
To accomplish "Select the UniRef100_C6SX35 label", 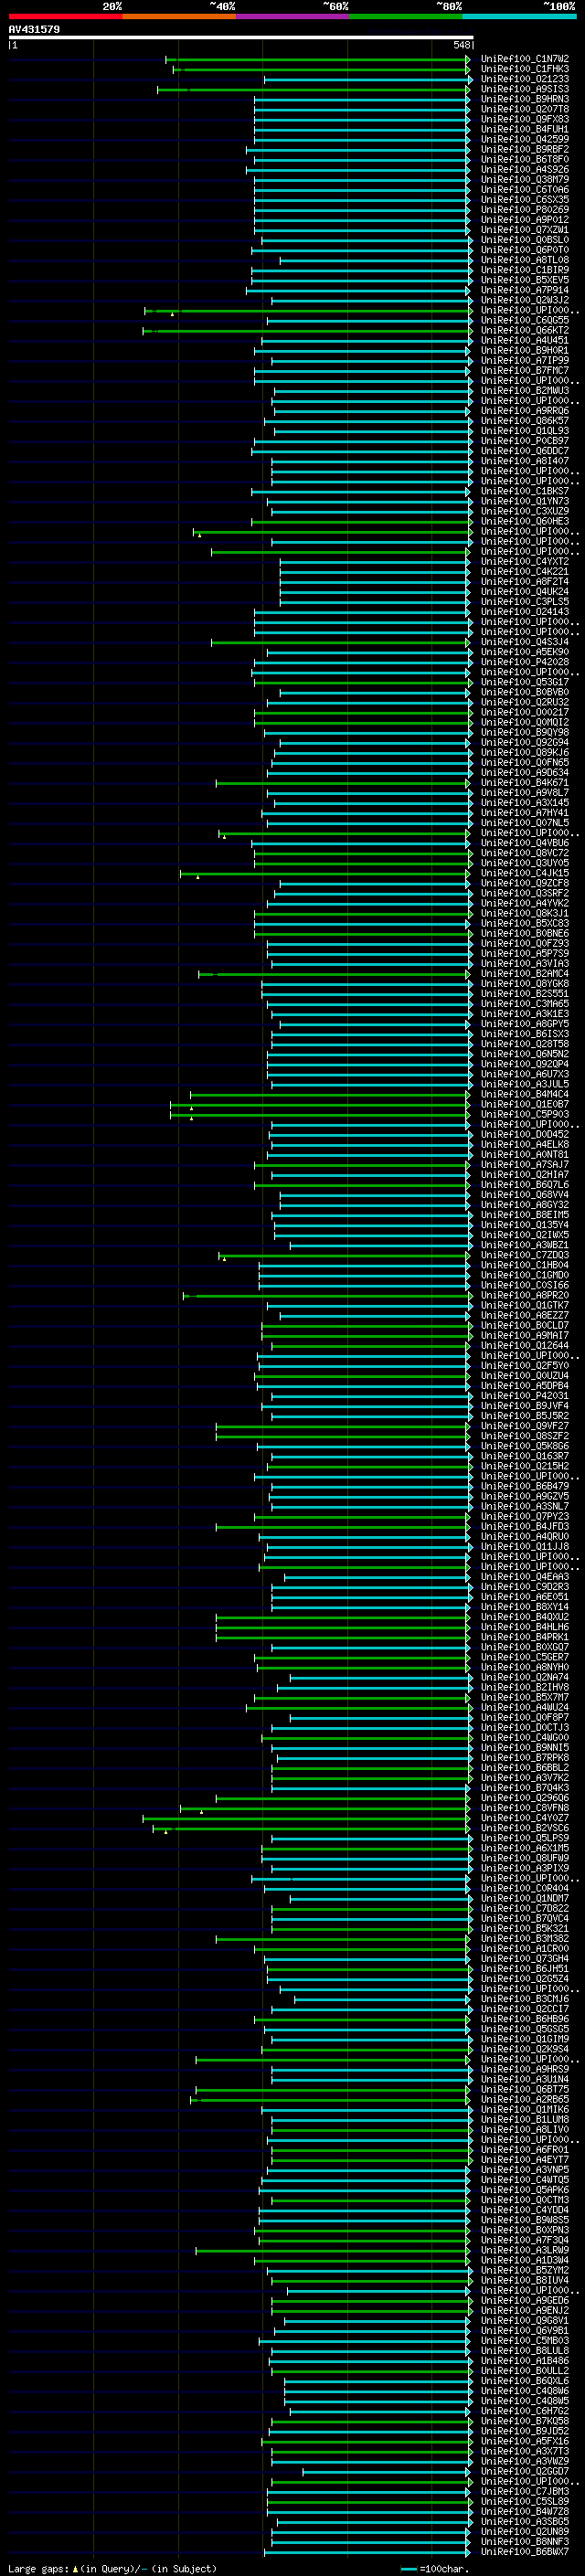I will pos(524,199).
